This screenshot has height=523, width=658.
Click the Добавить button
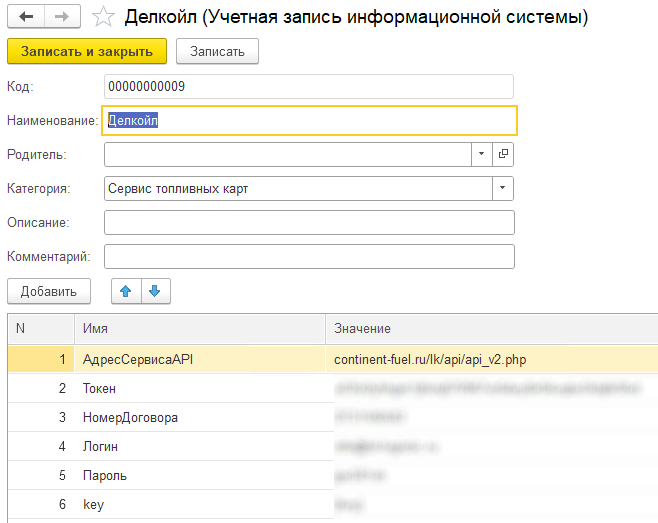(49, 291)
